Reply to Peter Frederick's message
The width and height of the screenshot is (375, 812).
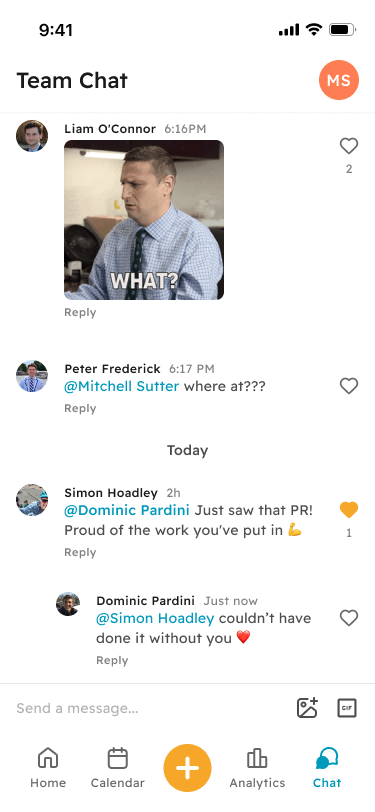click(80, 409)
